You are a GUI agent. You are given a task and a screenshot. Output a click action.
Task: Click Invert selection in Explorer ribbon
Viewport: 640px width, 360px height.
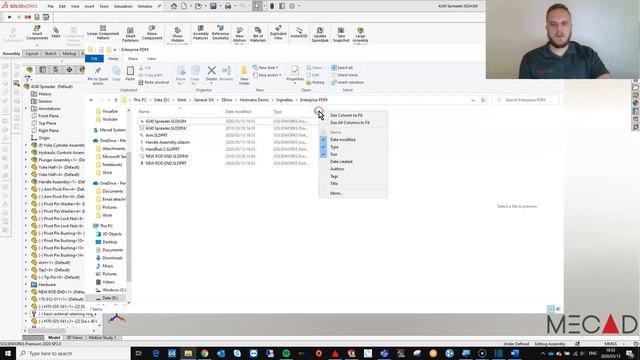tap(347, 82)
